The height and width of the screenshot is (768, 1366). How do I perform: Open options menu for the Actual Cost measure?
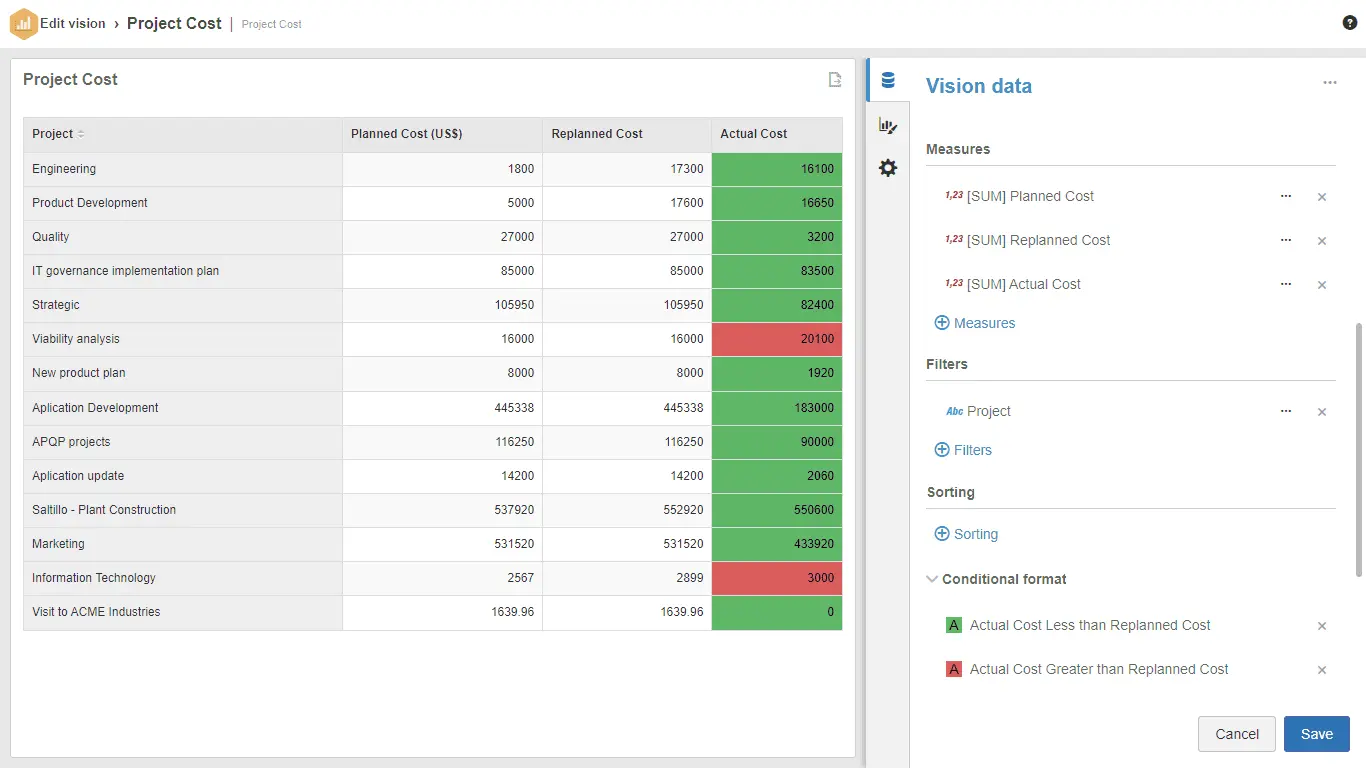tap(1286, 284)
